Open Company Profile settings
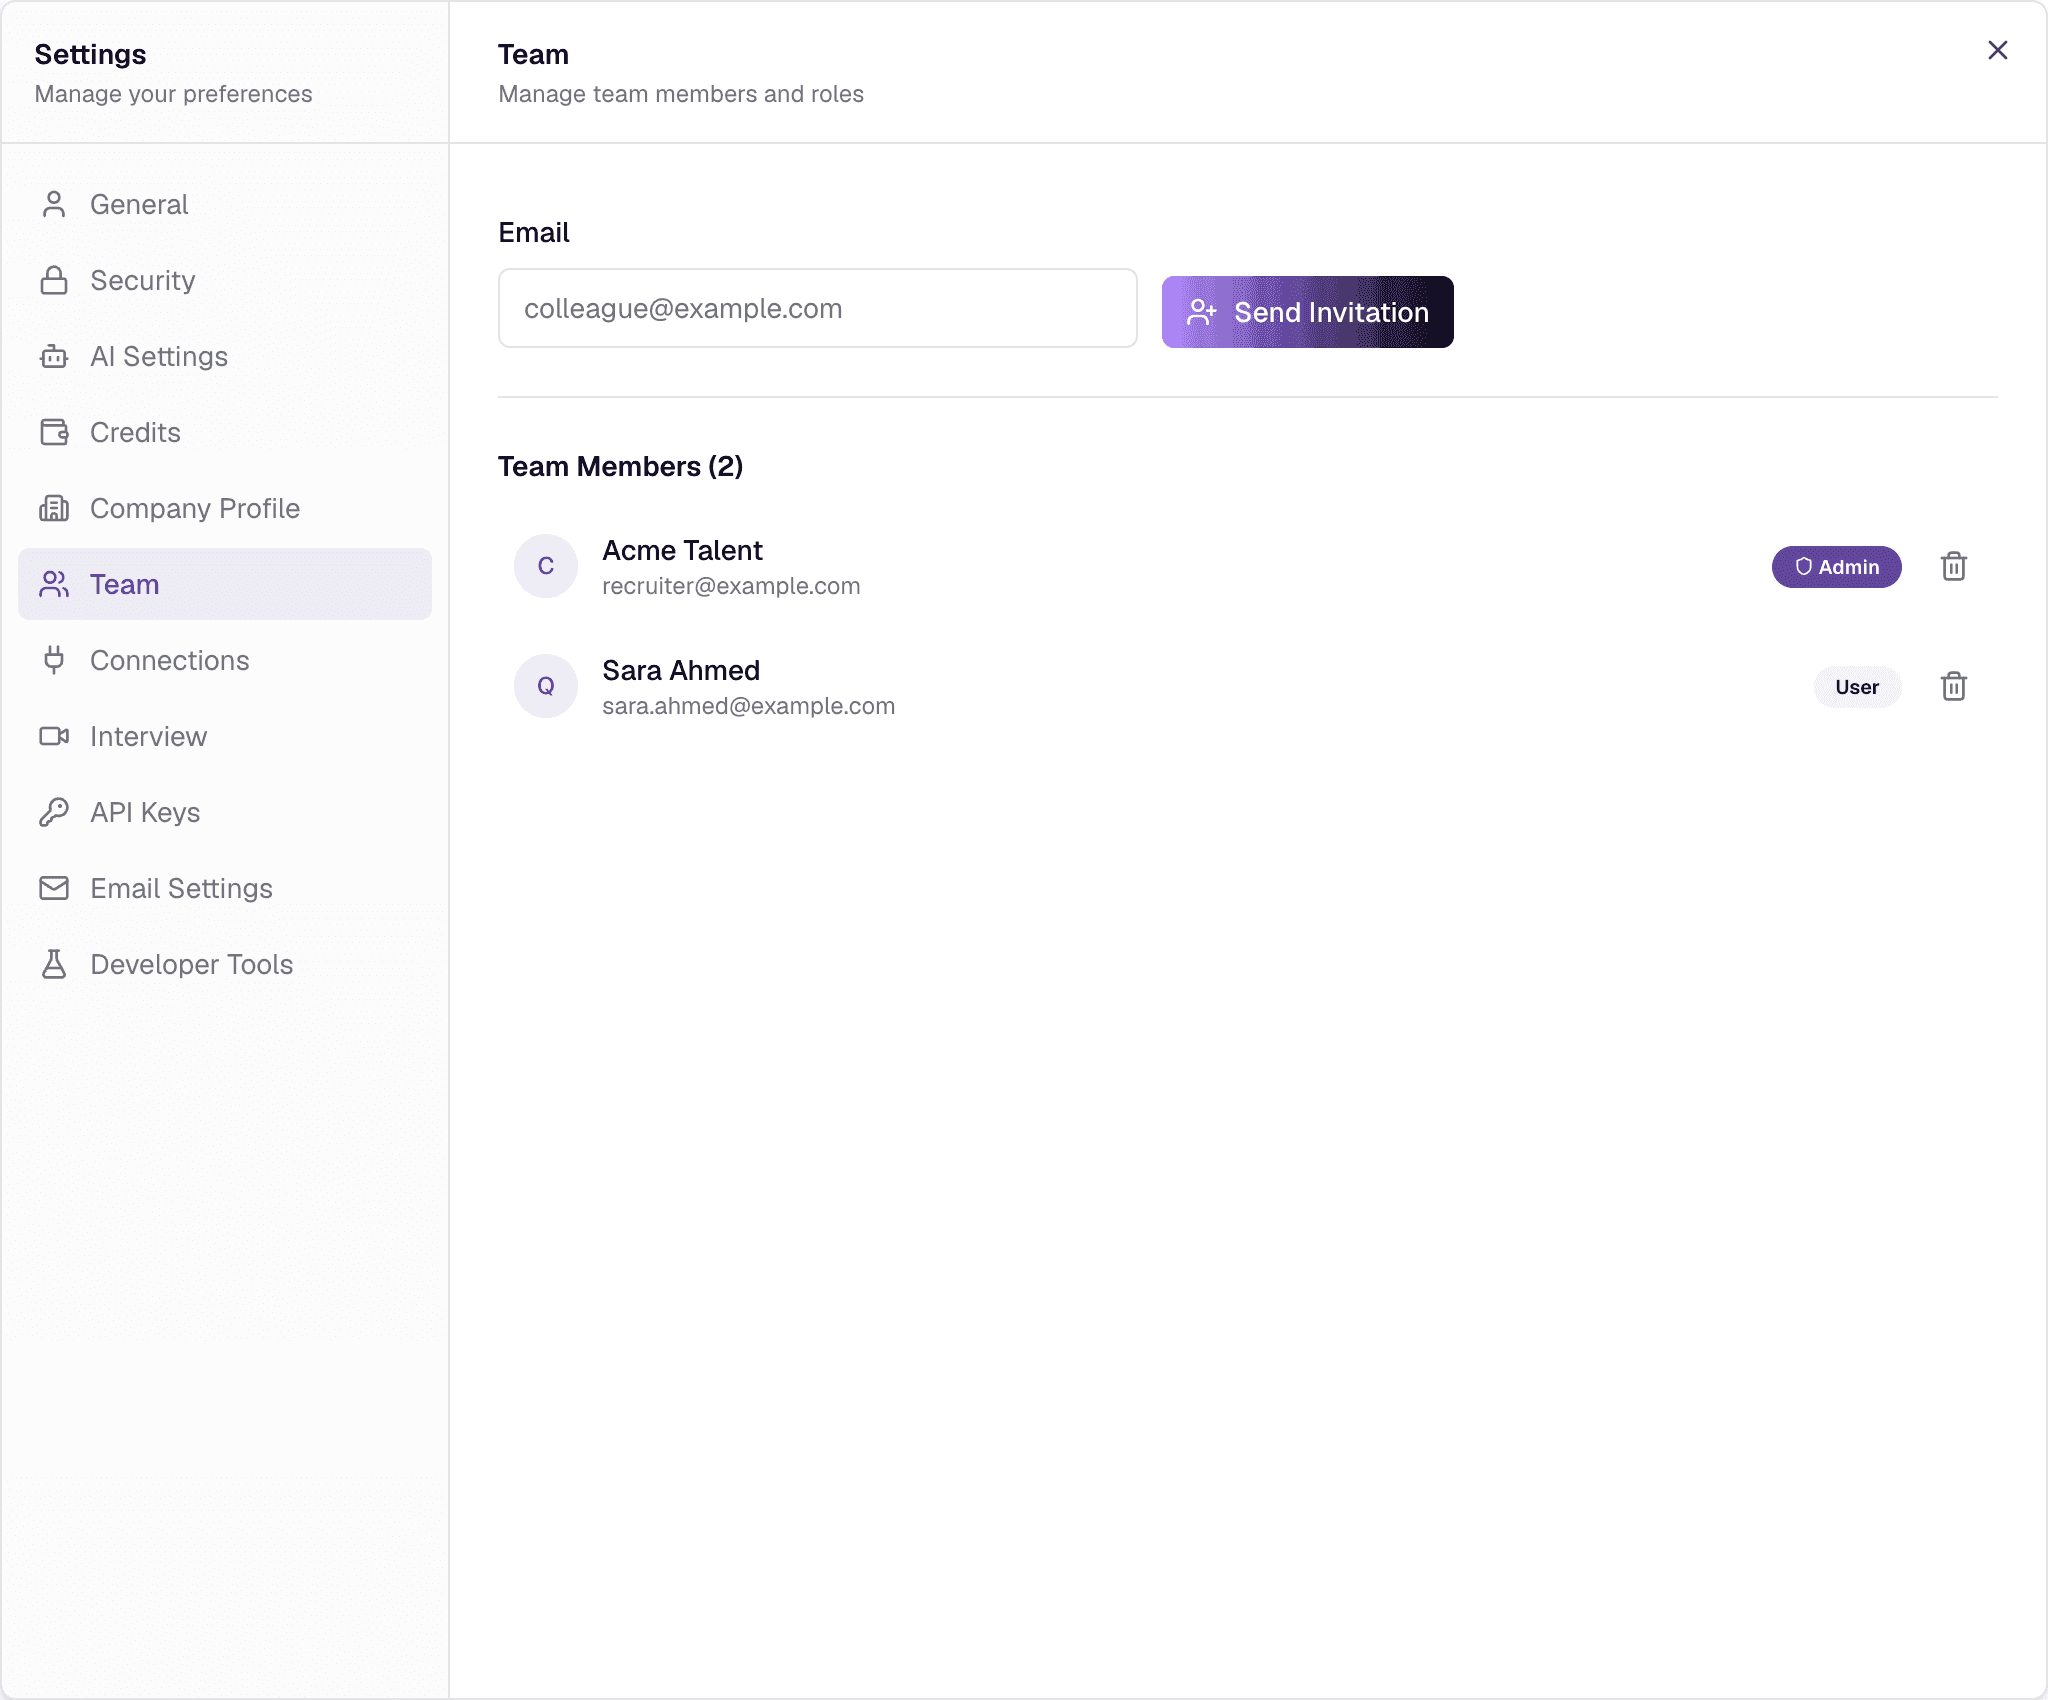This screenshot has width=2048, height=1700. (x=225, y=508)
